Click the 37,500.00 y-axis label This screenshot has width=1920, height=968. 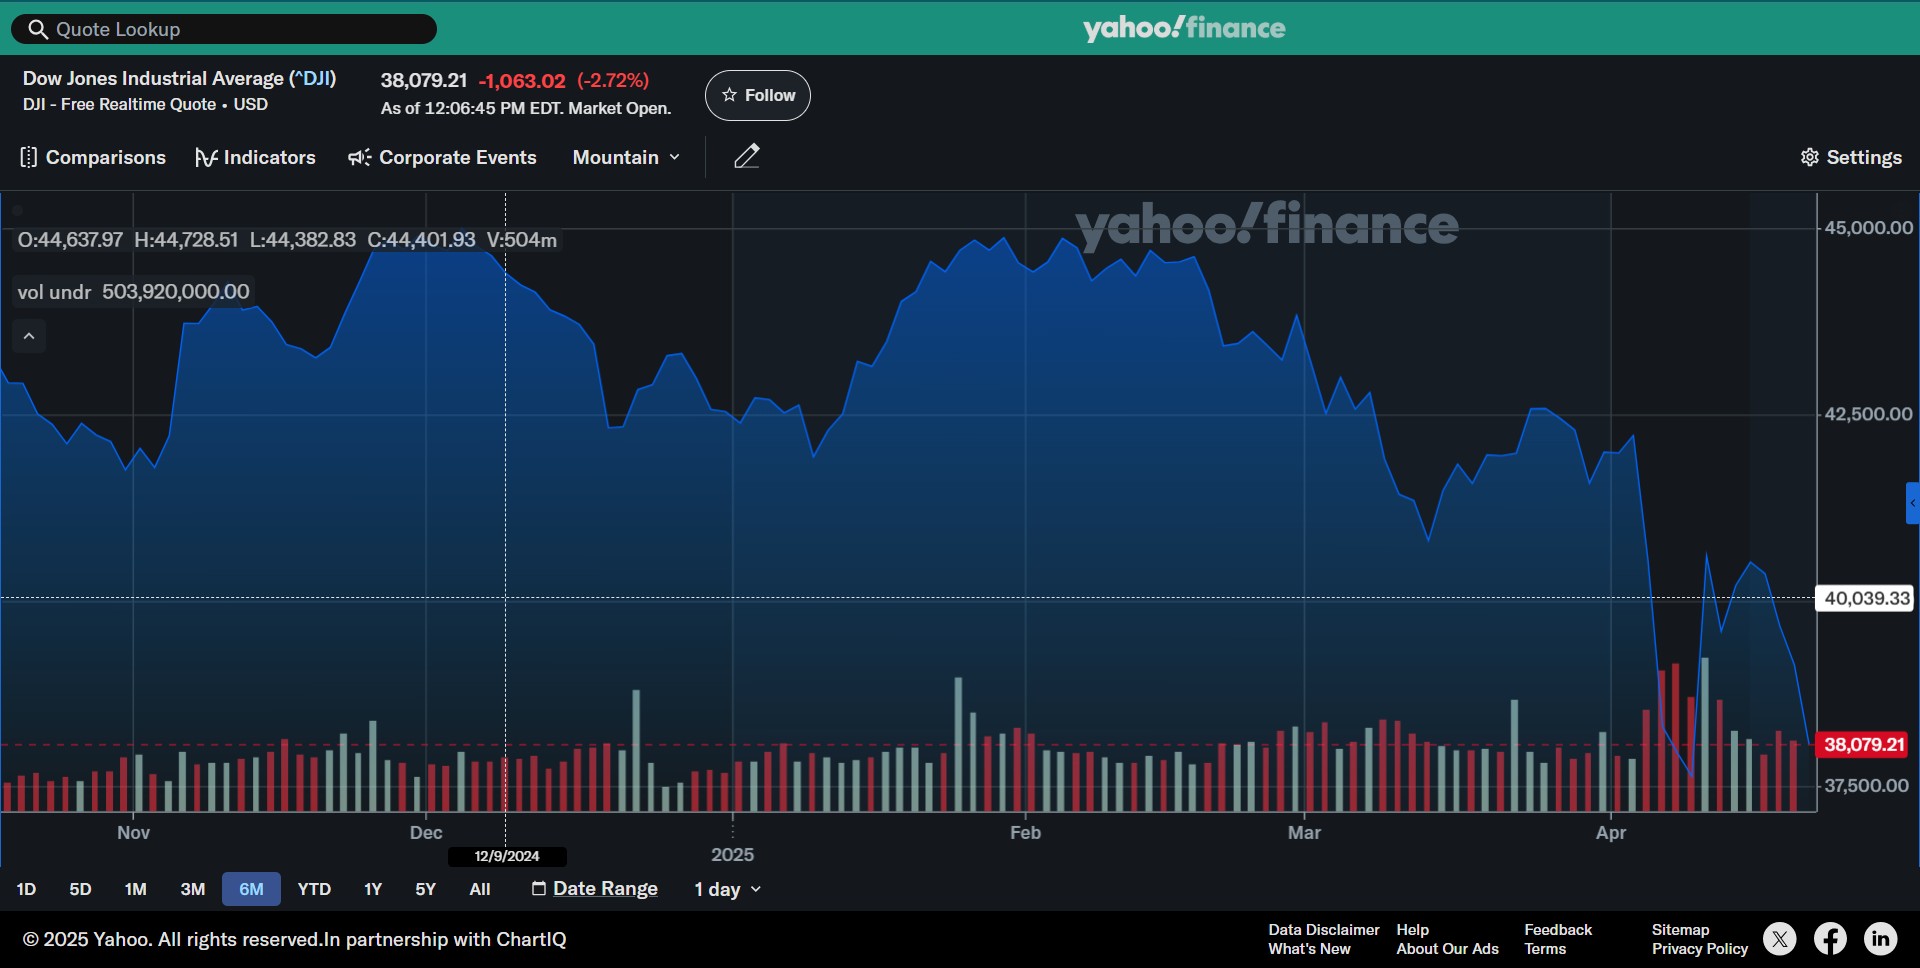click(1866, 786)
